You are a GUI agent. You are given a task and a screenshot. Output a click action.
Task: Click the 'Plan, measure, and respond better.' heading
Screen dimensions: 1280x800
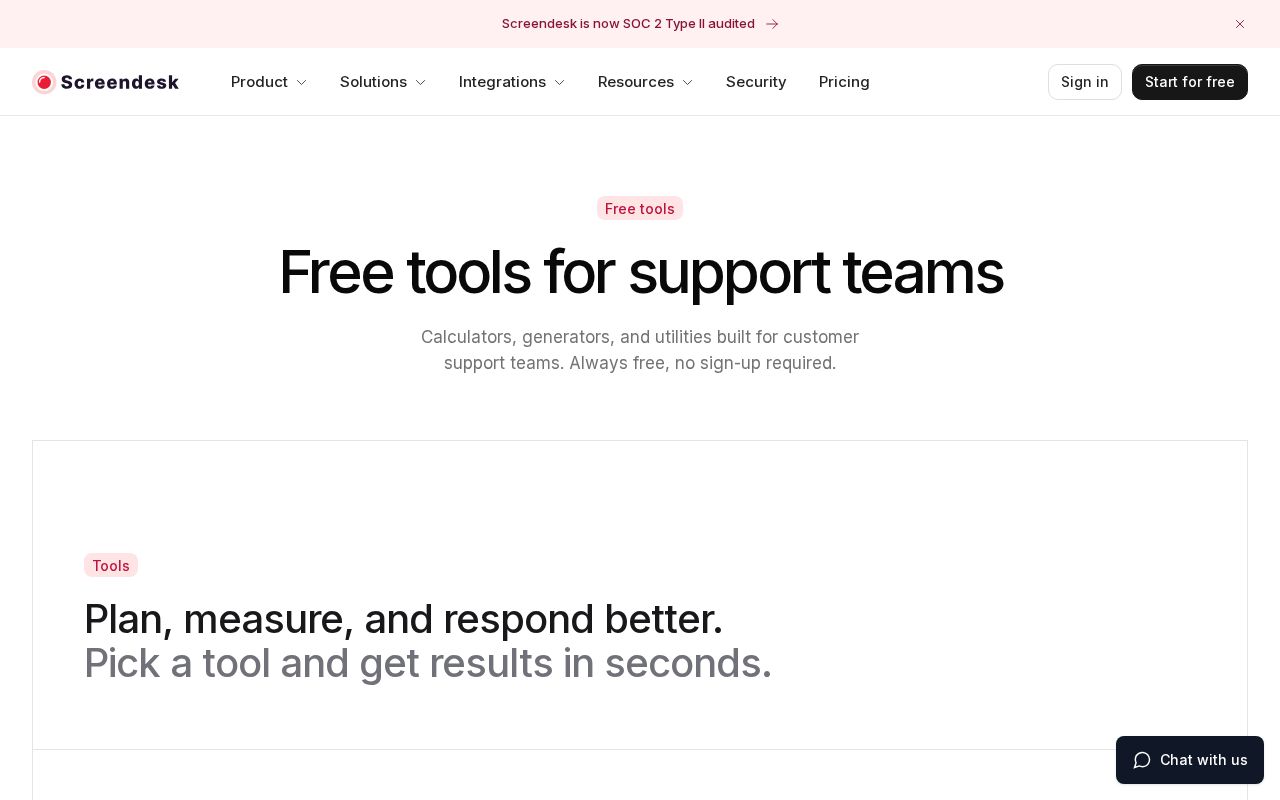403,619
